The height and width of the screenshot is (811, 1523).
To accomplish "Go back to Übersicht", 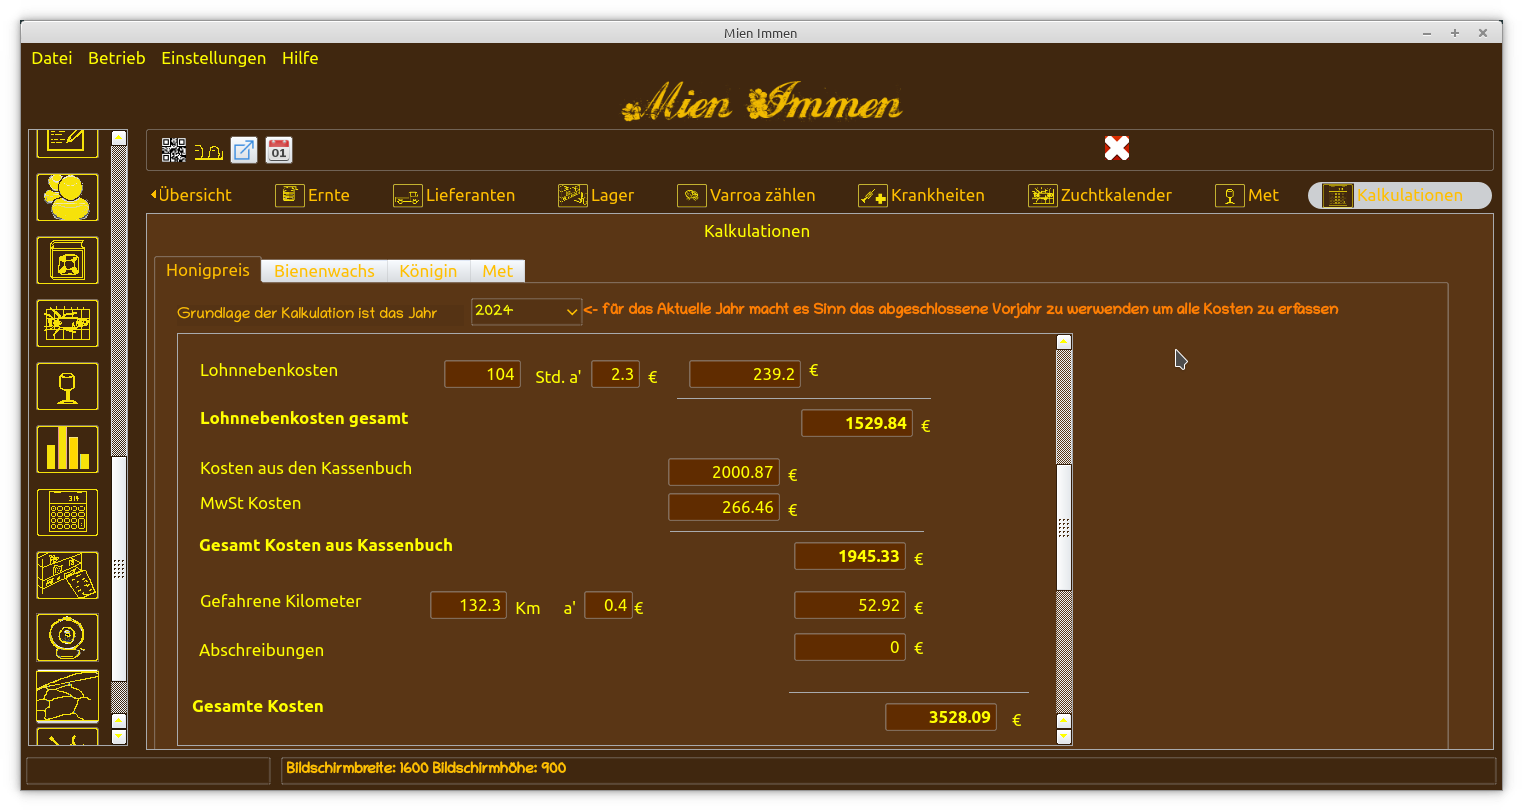I will (191, 195).
